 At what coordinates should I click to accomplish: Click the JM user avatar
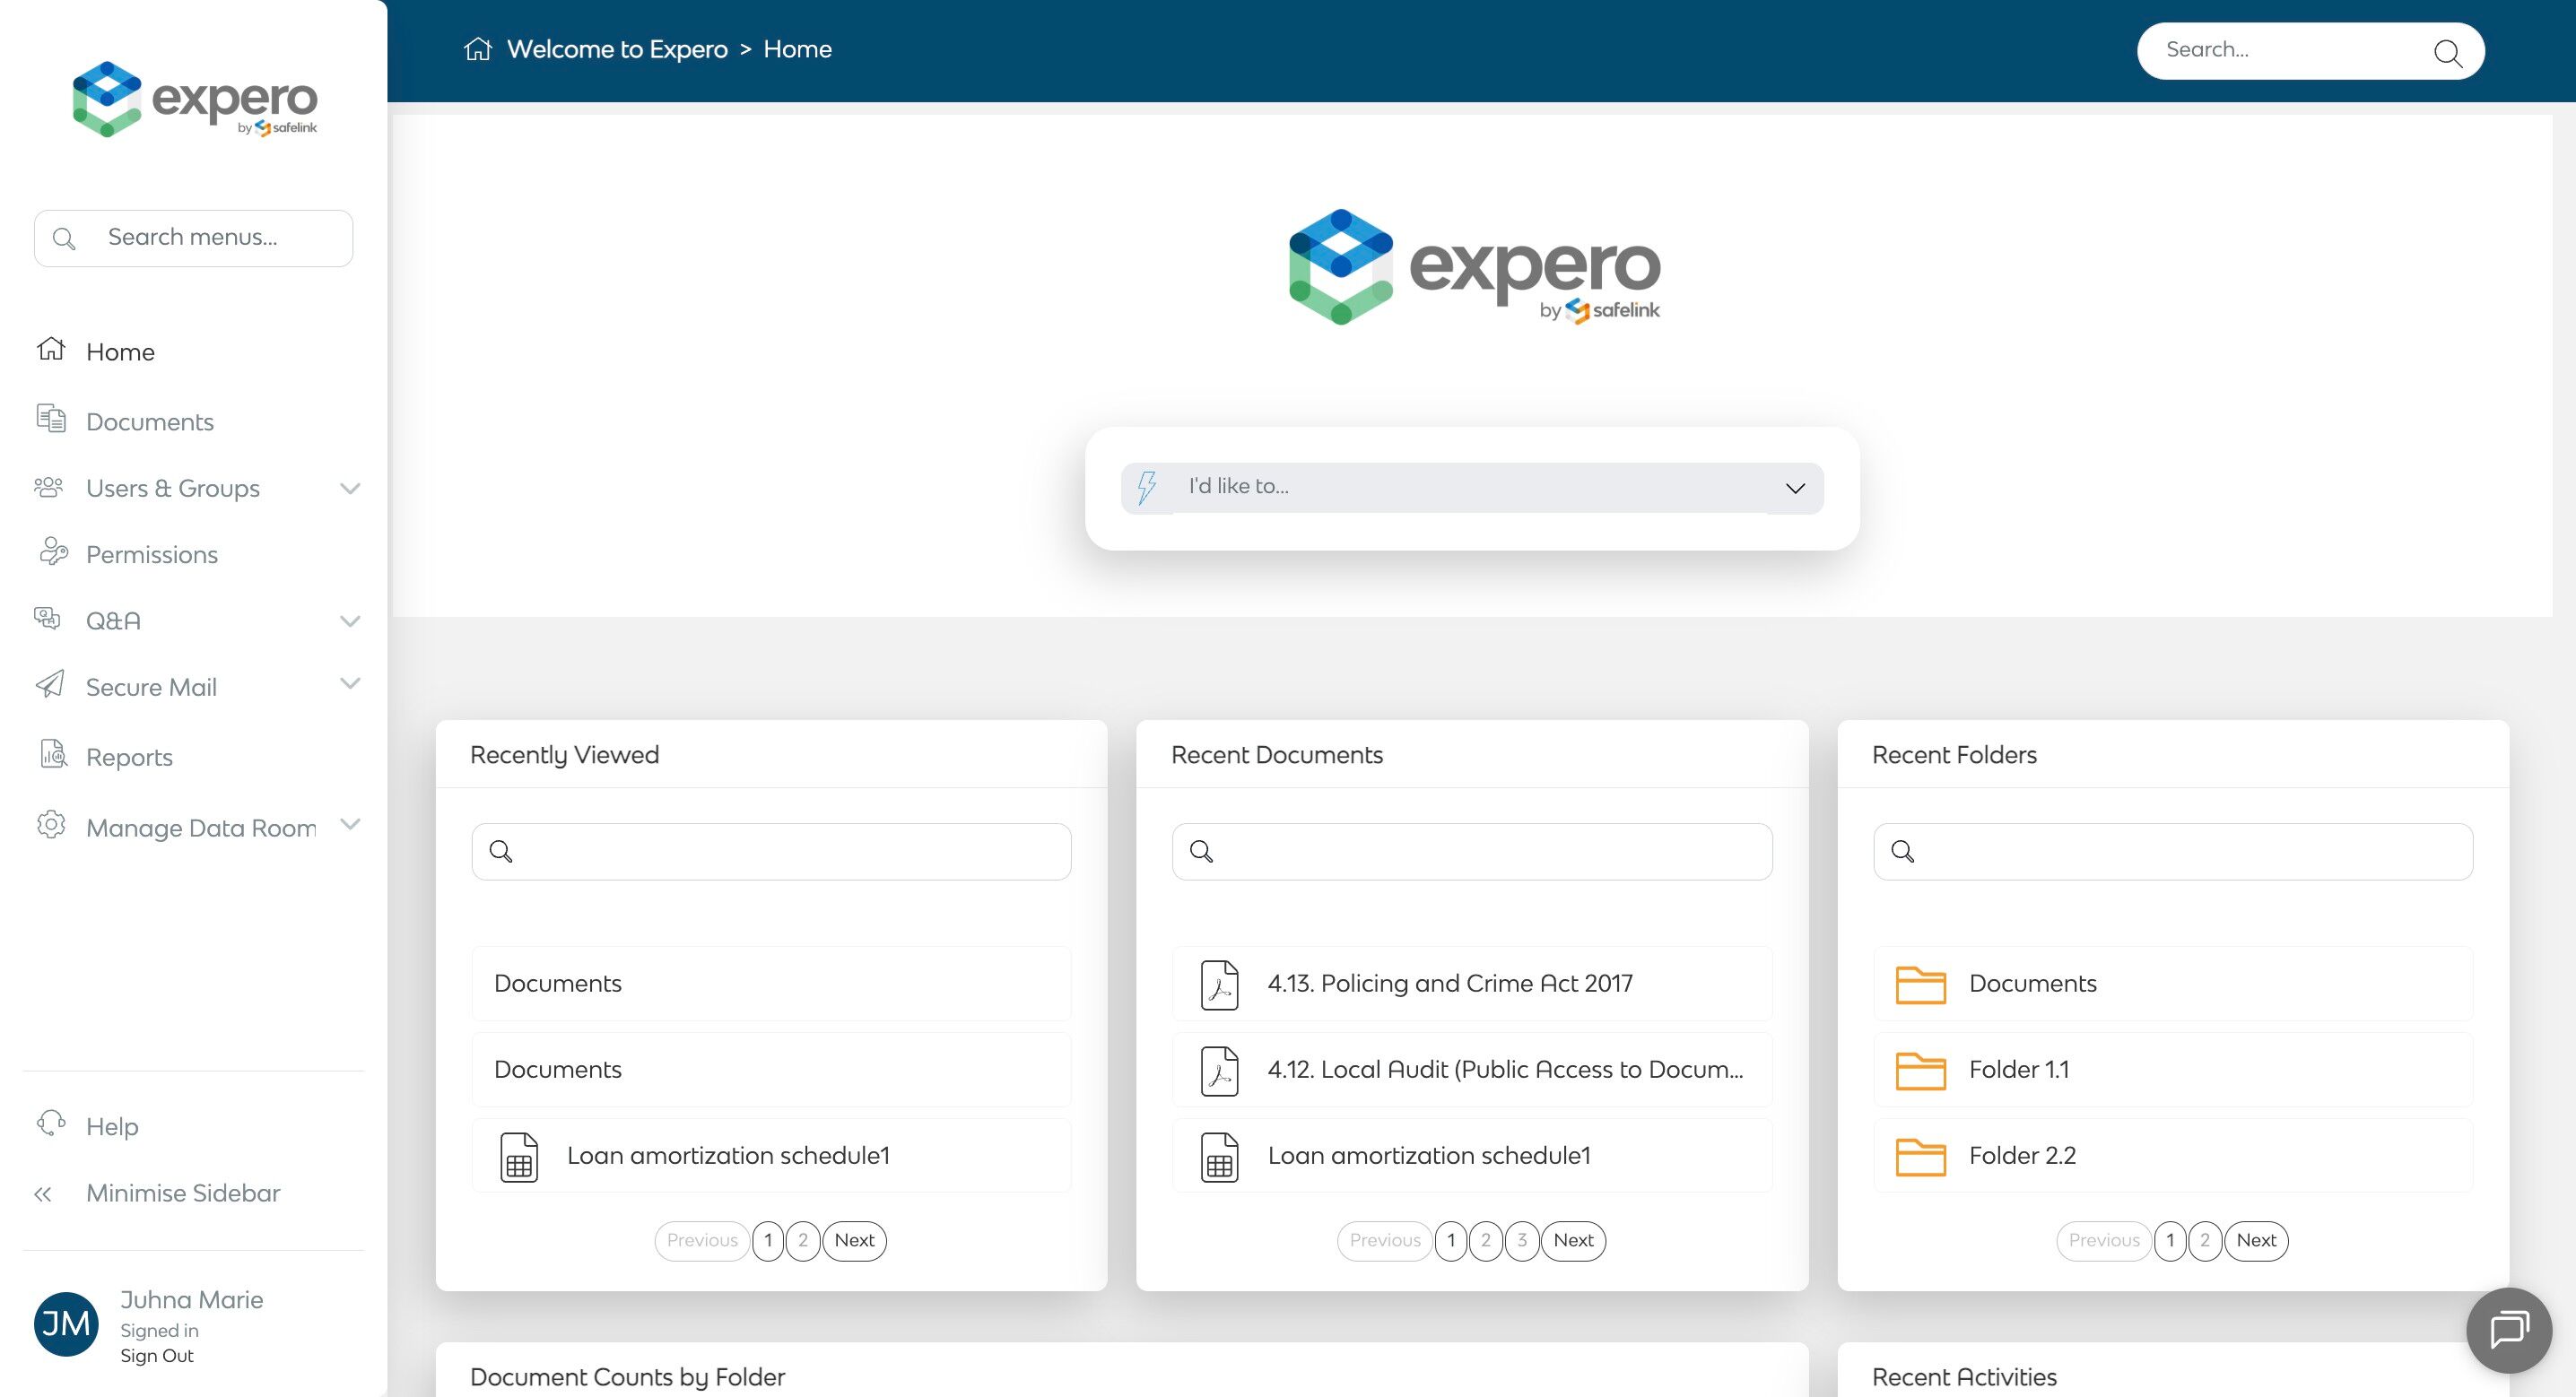pyautogui.click(x=66, y=1324)
